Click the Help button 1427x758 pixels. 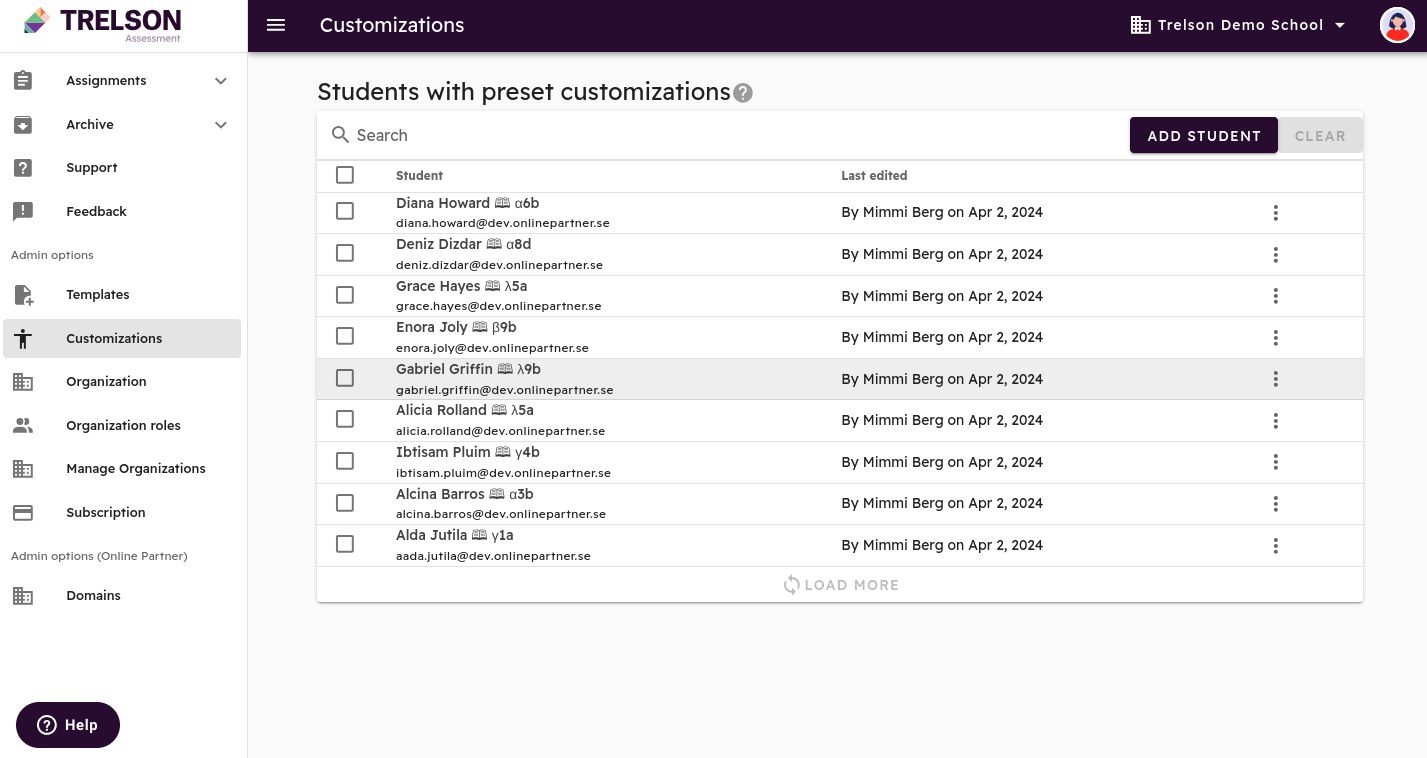pyautogui.click(x=68, y=725)
